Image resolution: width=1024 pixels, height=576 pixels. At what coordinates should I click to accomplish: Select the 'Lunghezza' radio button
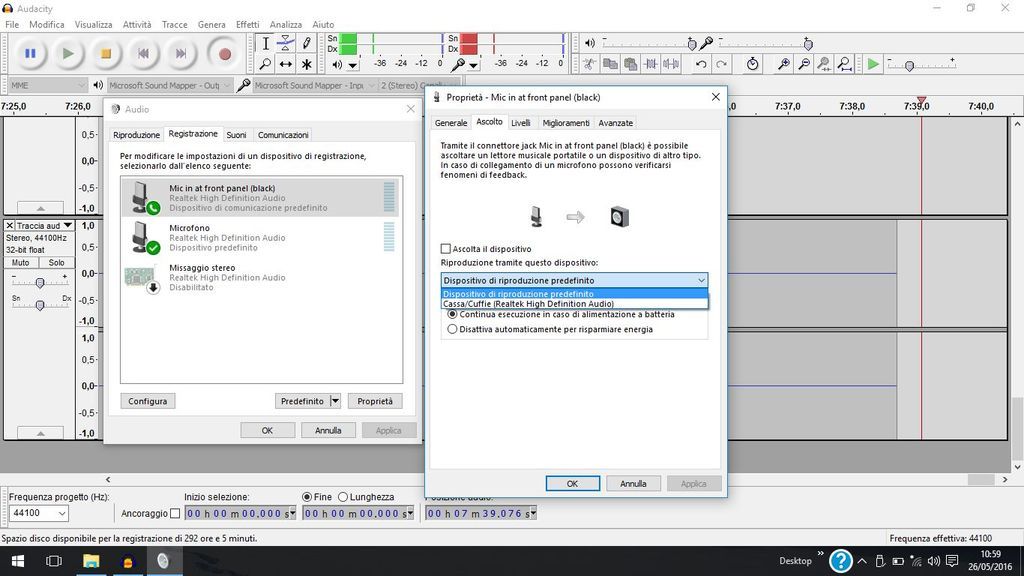343,497
